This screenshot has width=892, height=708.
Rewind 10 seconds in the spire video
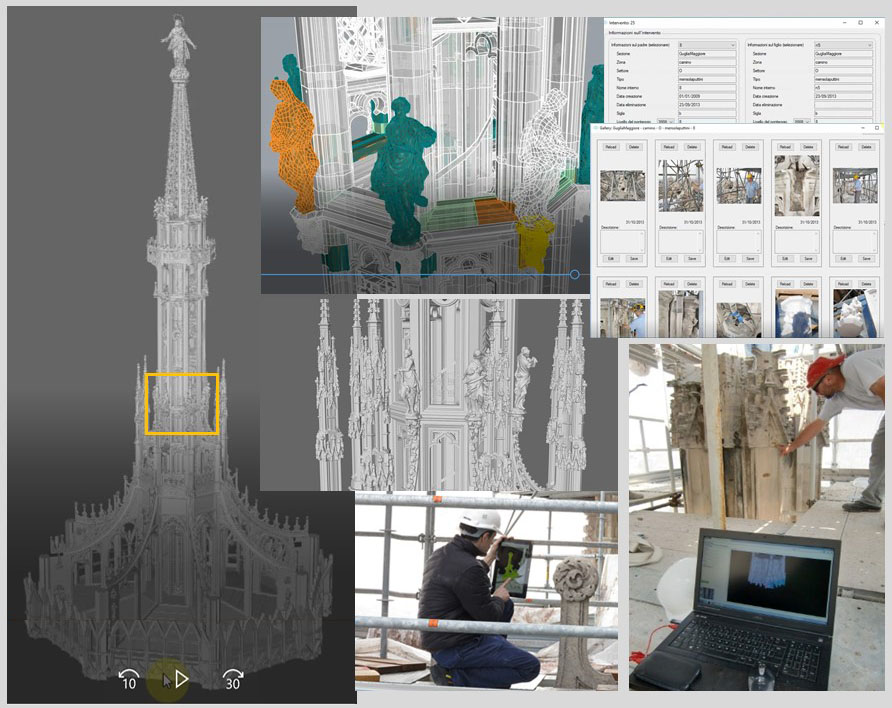[x=129, y=680]
